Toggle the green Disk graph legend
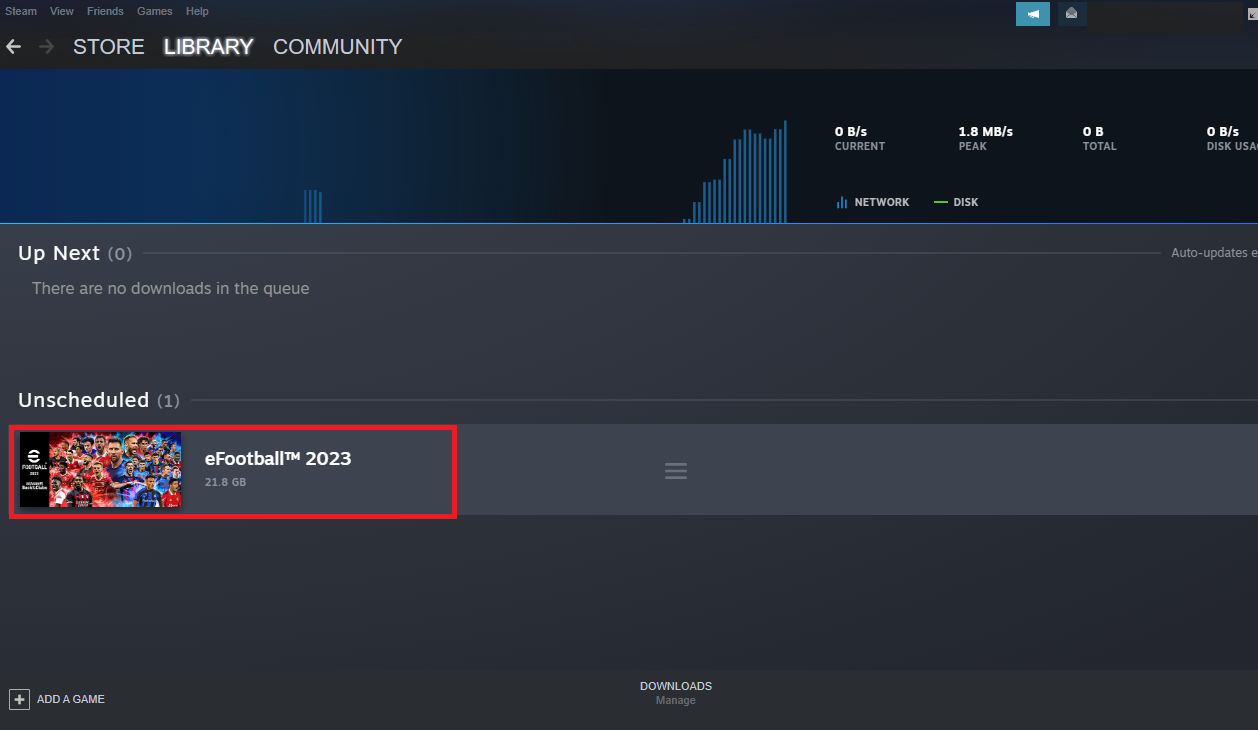The image size is (1258, 730). click(940, 203)
